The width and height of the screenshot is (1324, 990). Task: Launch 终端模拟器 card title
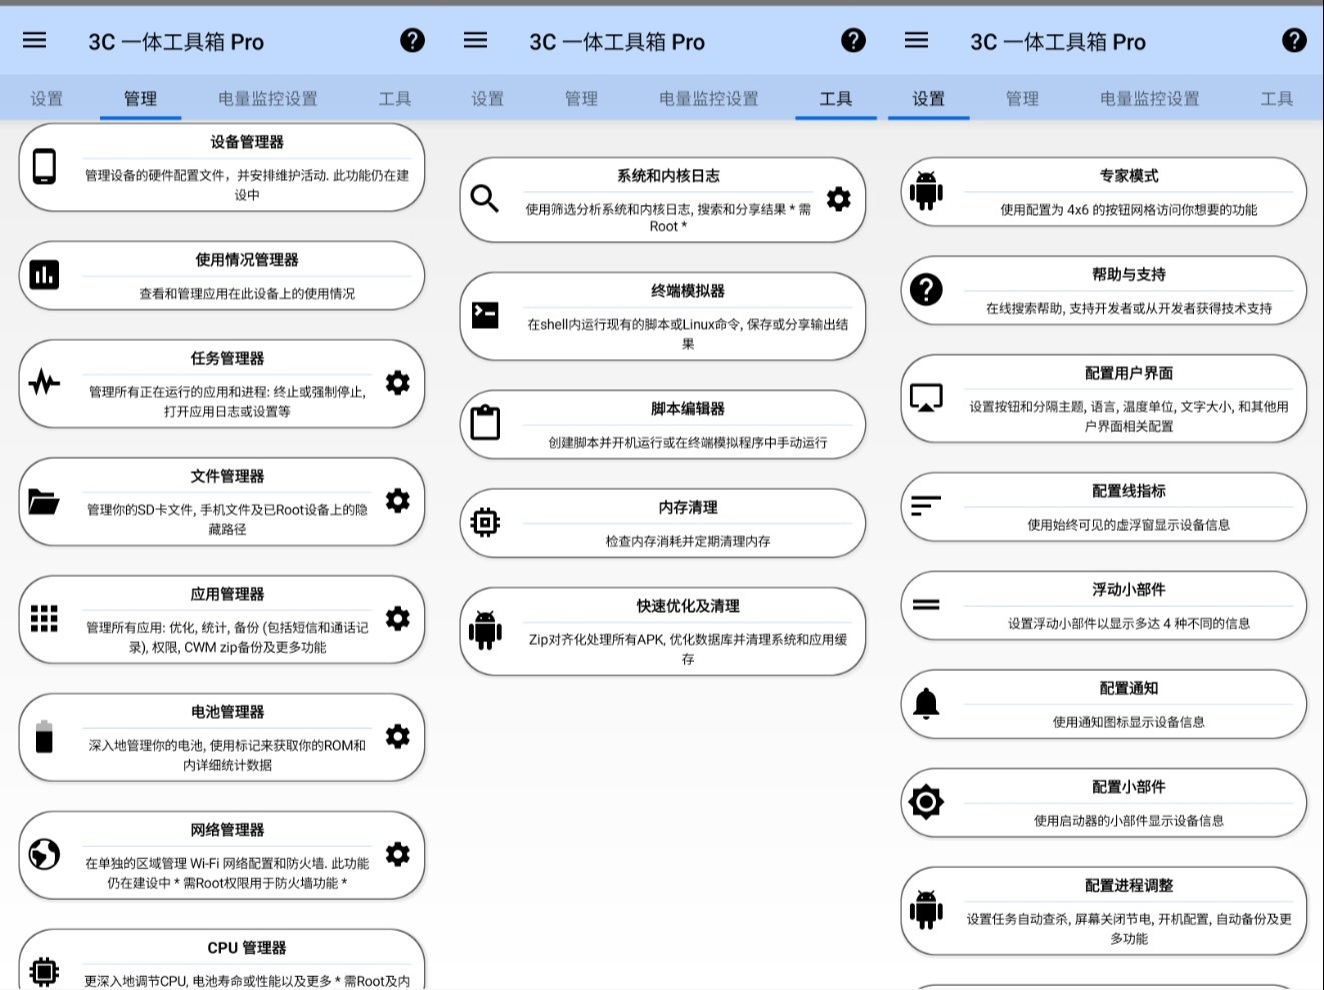(x=688, y=291)
